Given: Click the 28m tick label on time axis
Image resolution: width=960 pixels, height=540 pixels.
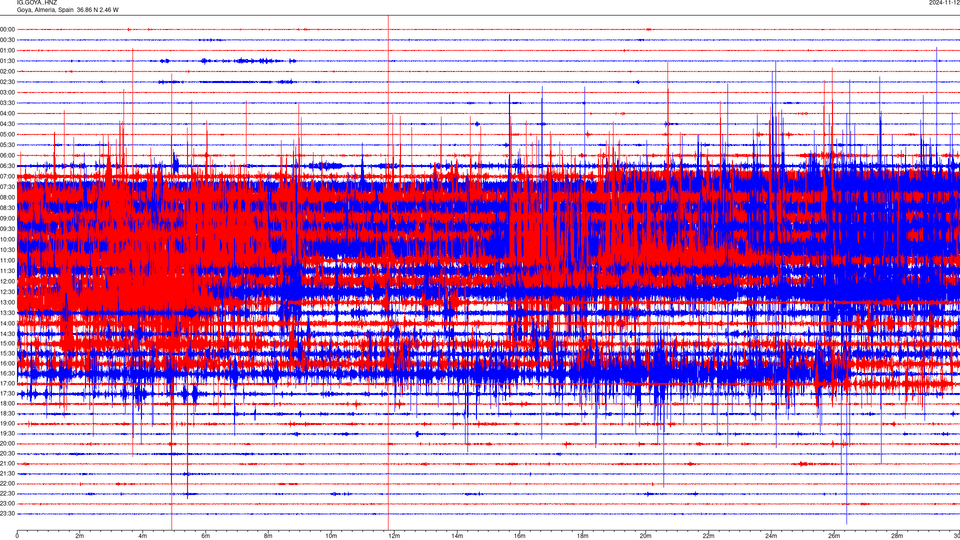Looking at the screenshot, I should (897, 536).
